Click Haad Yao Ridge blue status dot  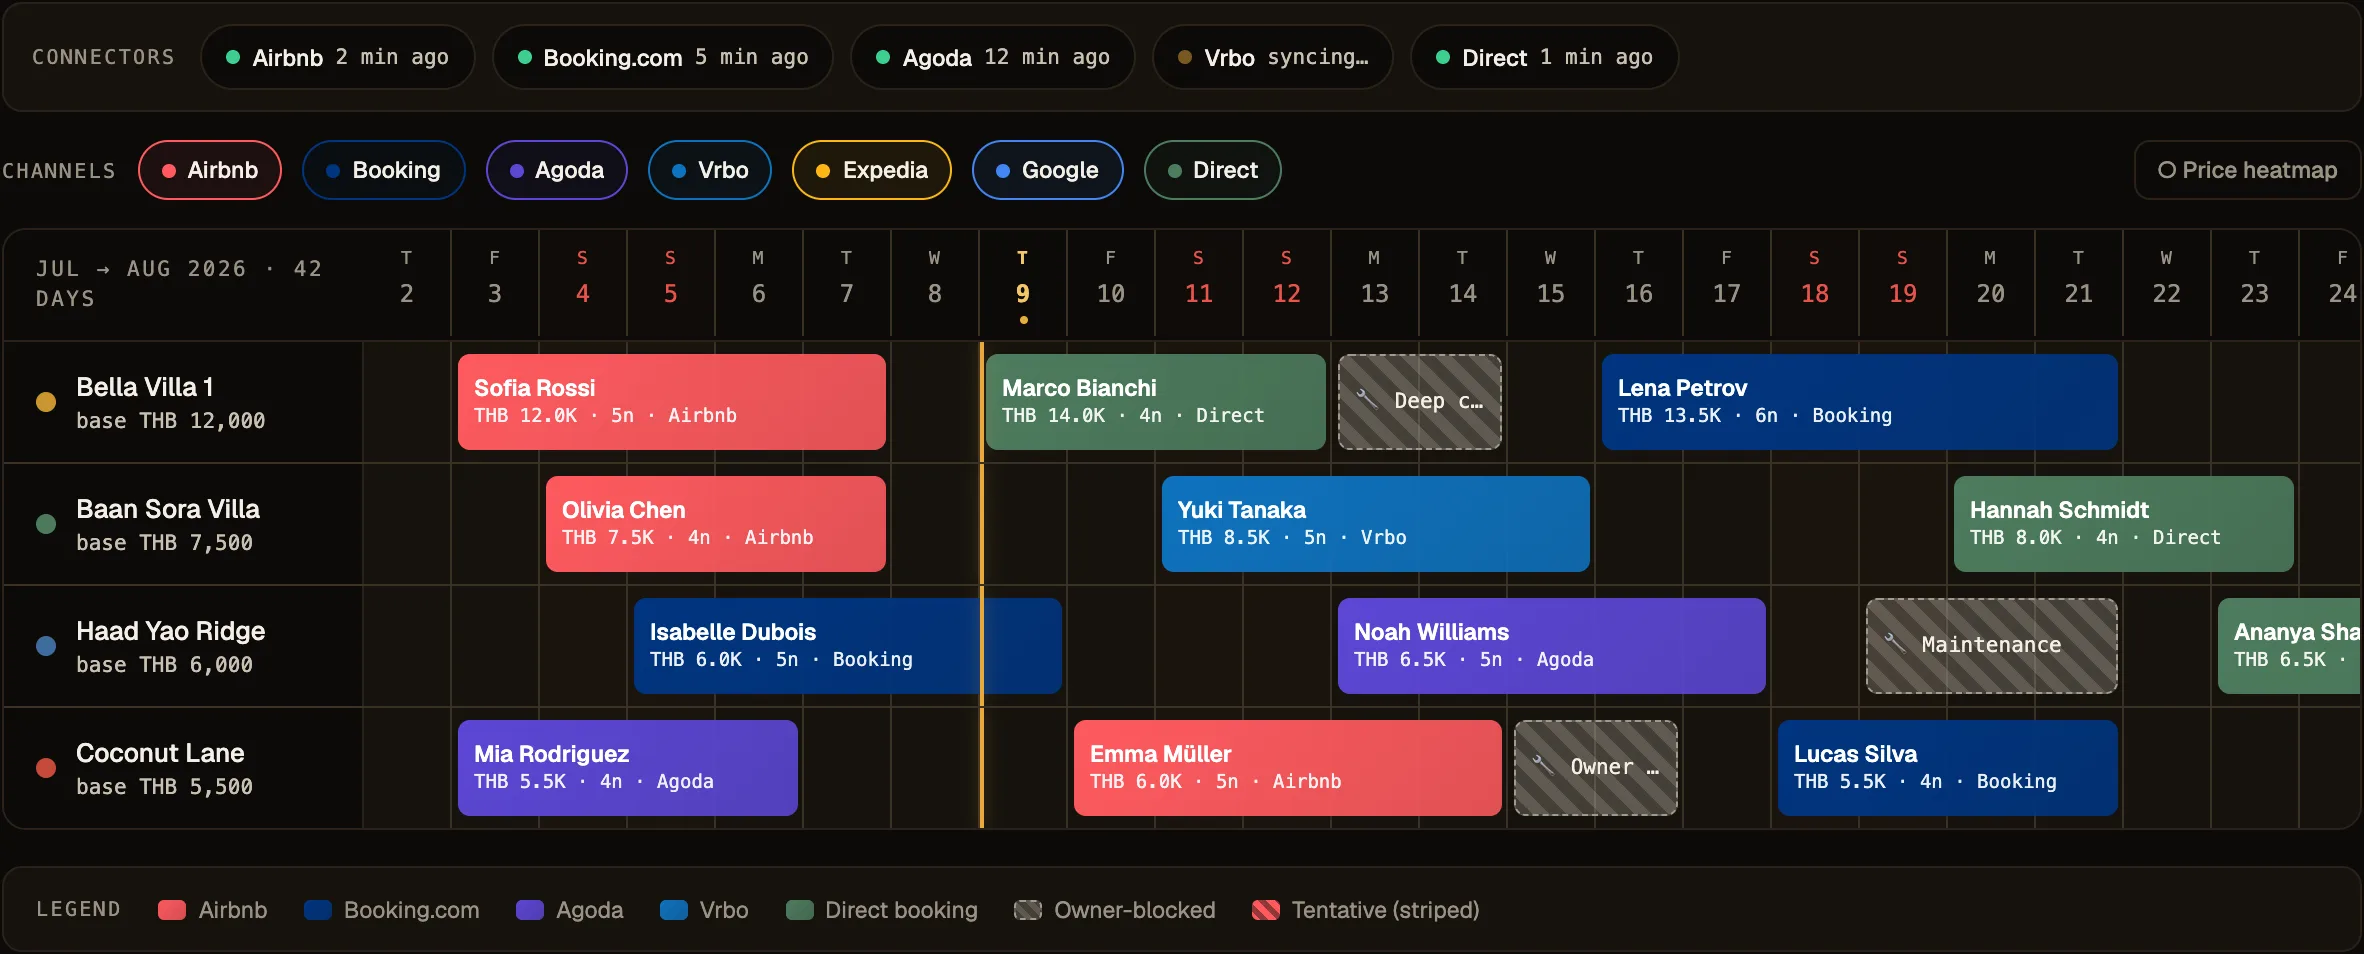click(x=46, y=646)
